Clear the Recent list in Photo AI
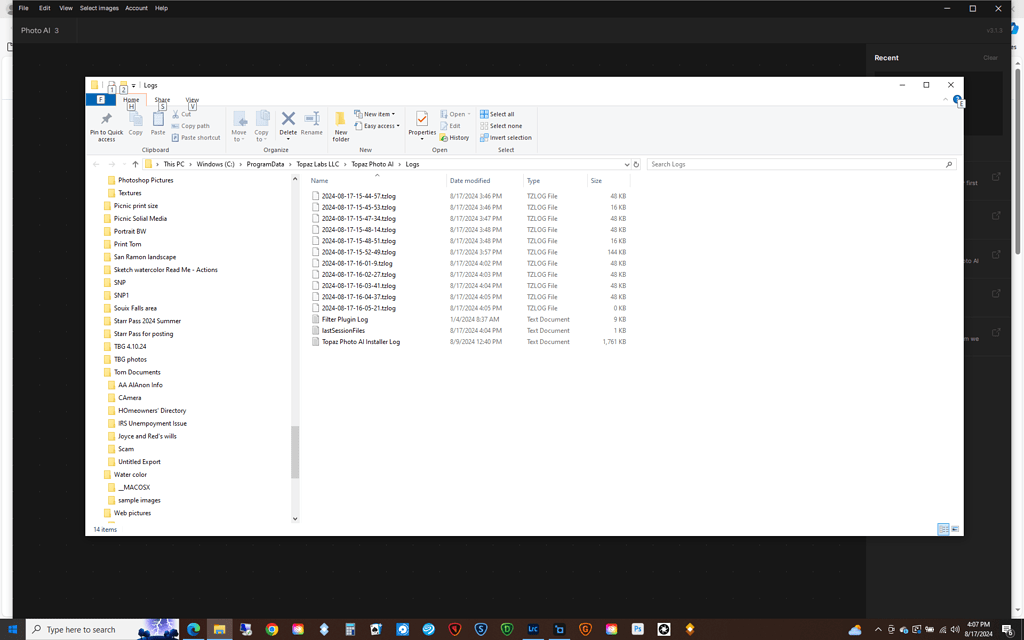Screen dimensions: 1024x640 [x=990, y=58]
